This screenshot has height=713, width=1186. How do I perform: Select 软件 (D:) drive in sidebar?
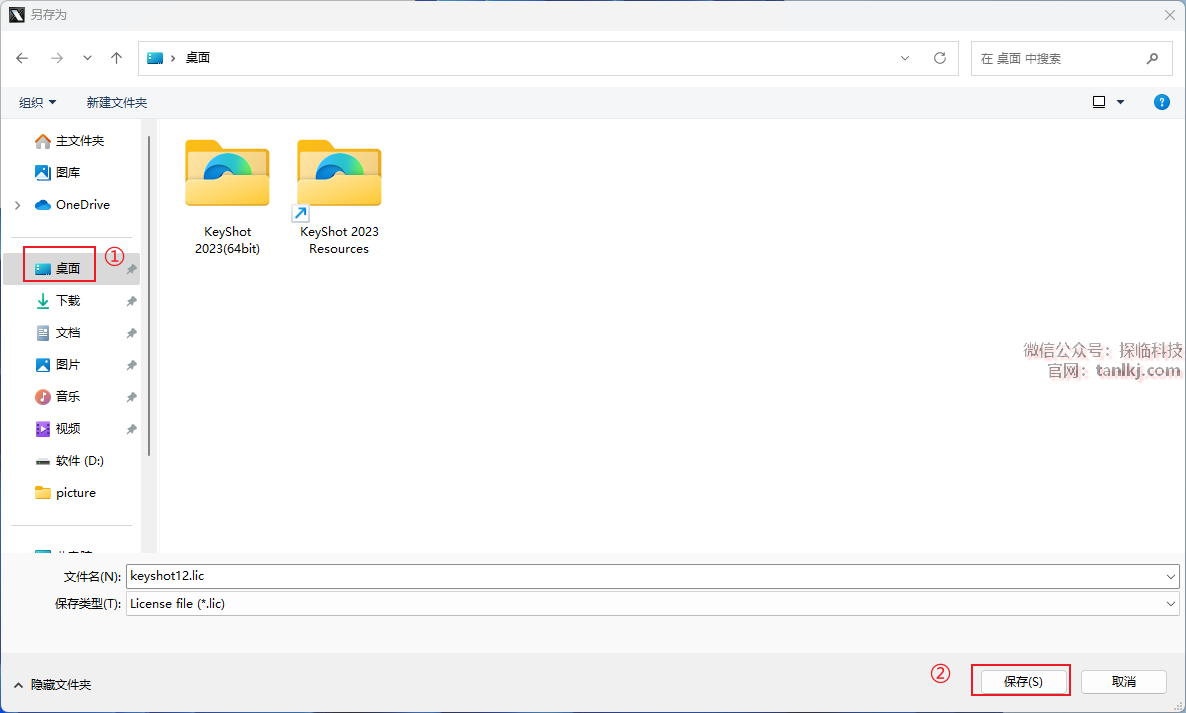click(70, 460)
